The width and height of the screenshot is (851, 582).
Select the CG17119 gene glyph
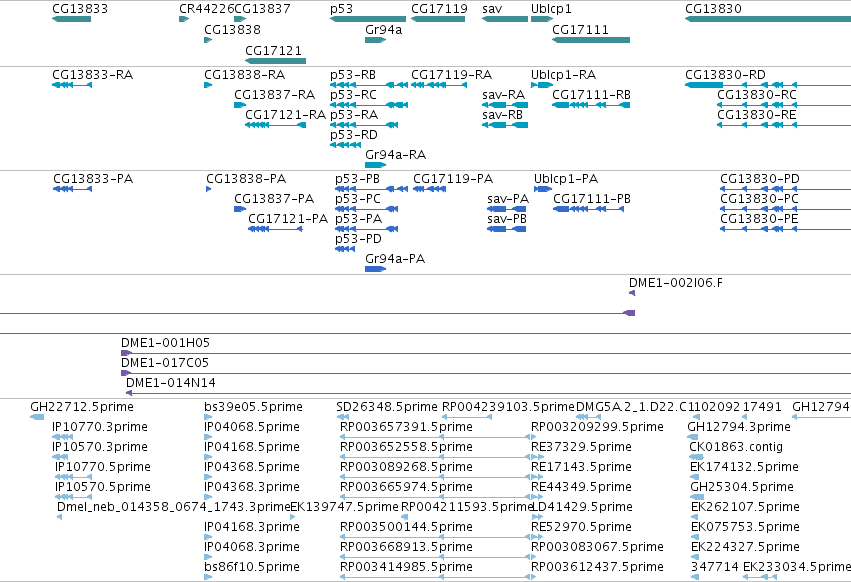(x=438, y=19)
